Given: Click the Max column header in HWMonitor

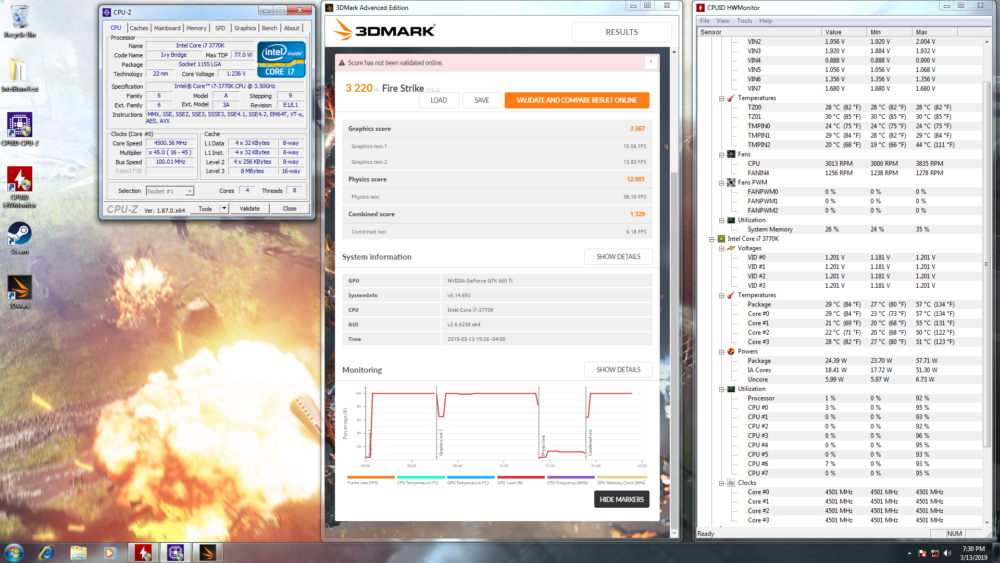Looking at the screenshot, I should (x=934, y=32).
